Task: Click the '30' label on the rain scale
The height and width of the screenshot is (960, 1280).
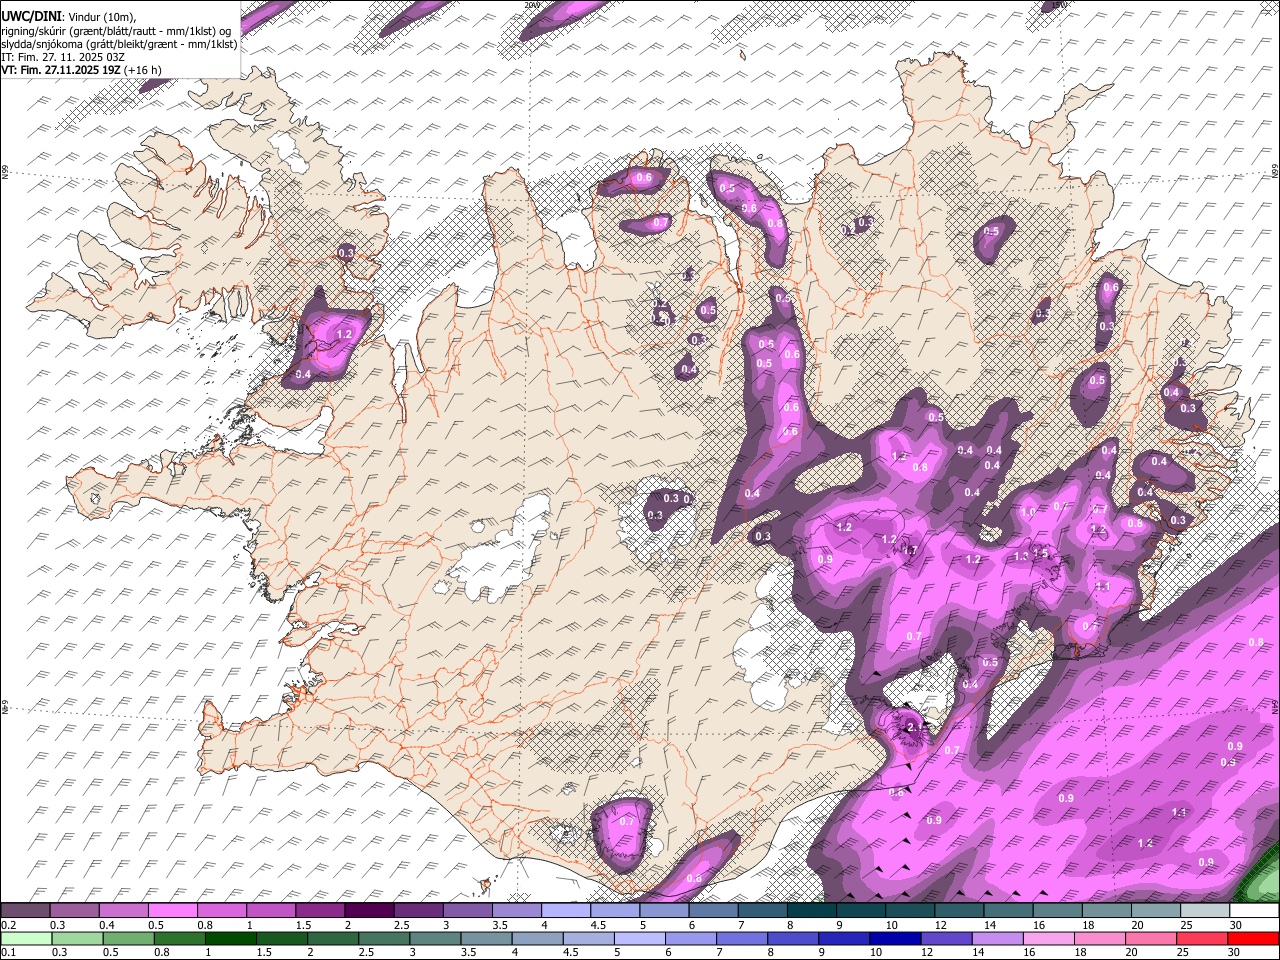Action: [1233, 952]
